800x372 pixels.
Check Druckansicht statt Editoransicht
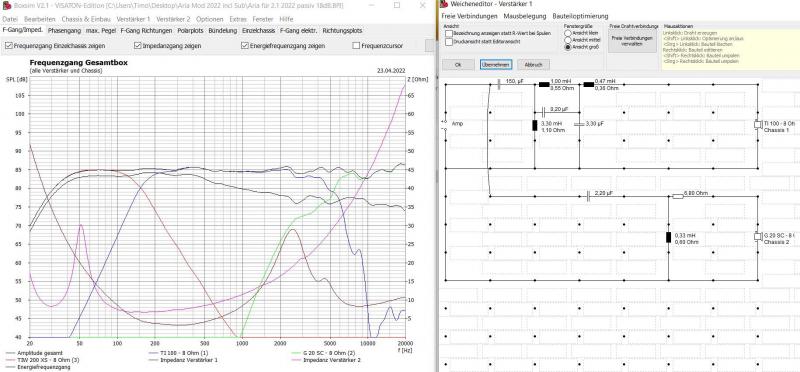(448, 42)
